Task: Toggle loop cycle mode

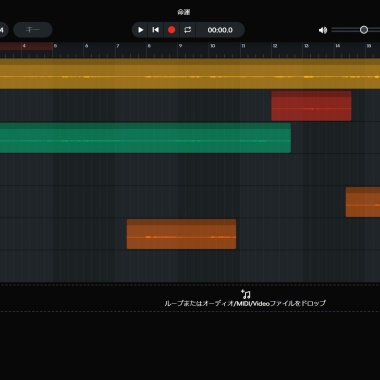Action: click(x=187, y=30)
